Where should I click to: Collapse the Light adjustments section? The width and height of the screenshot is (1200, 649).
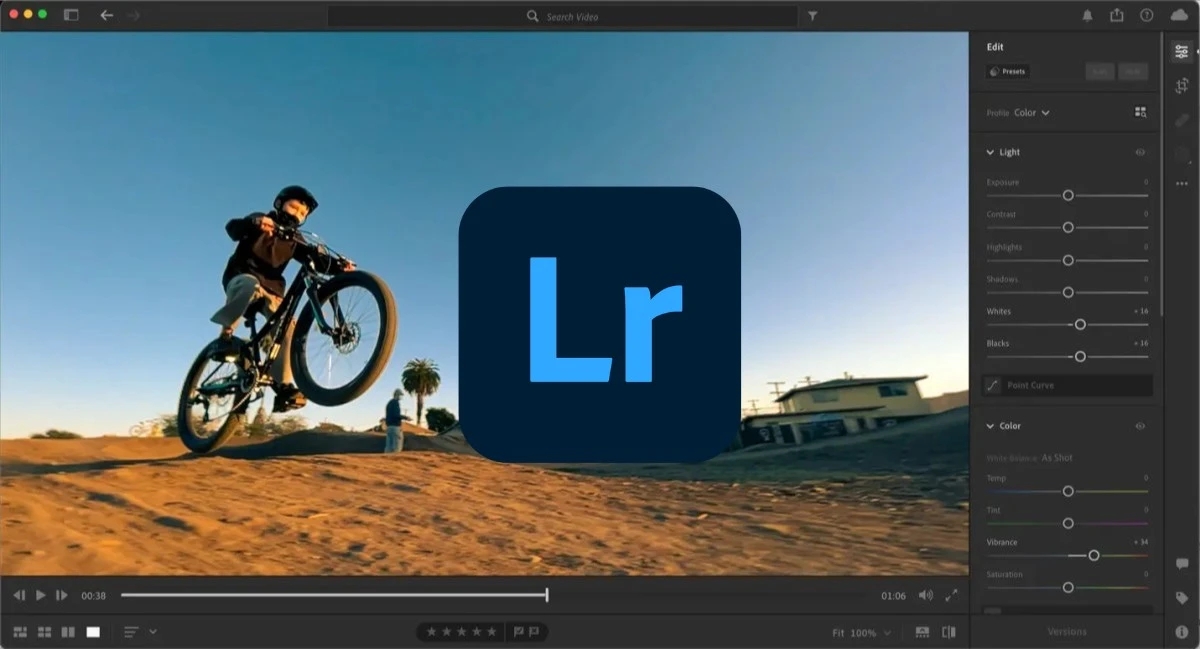[991, 152]
